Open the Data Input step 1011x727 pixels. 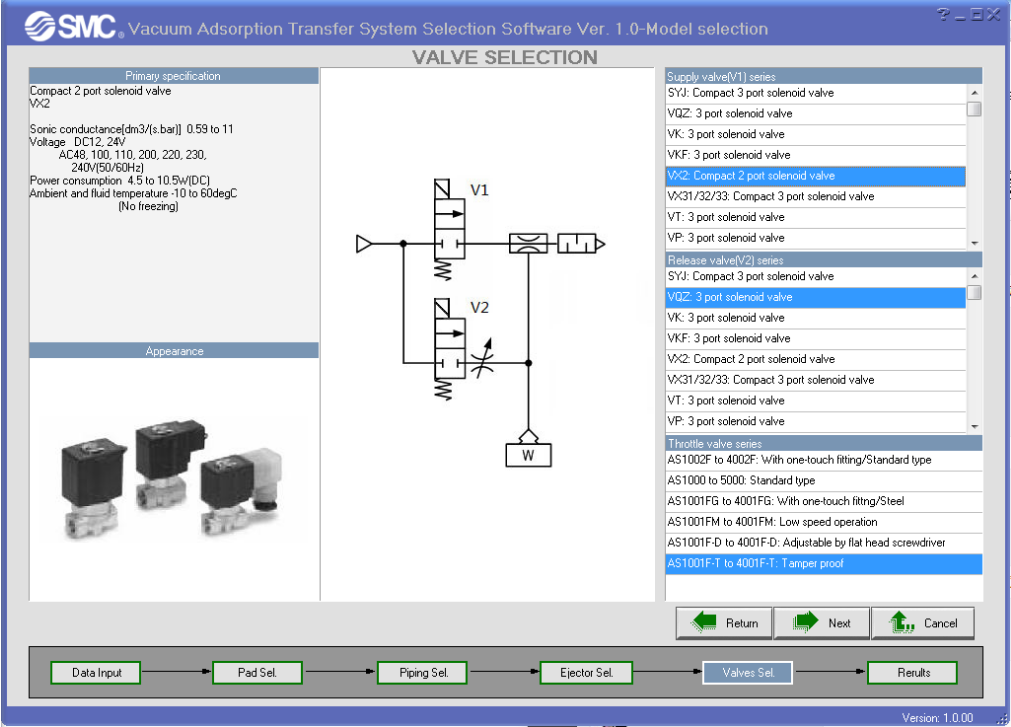96,673
